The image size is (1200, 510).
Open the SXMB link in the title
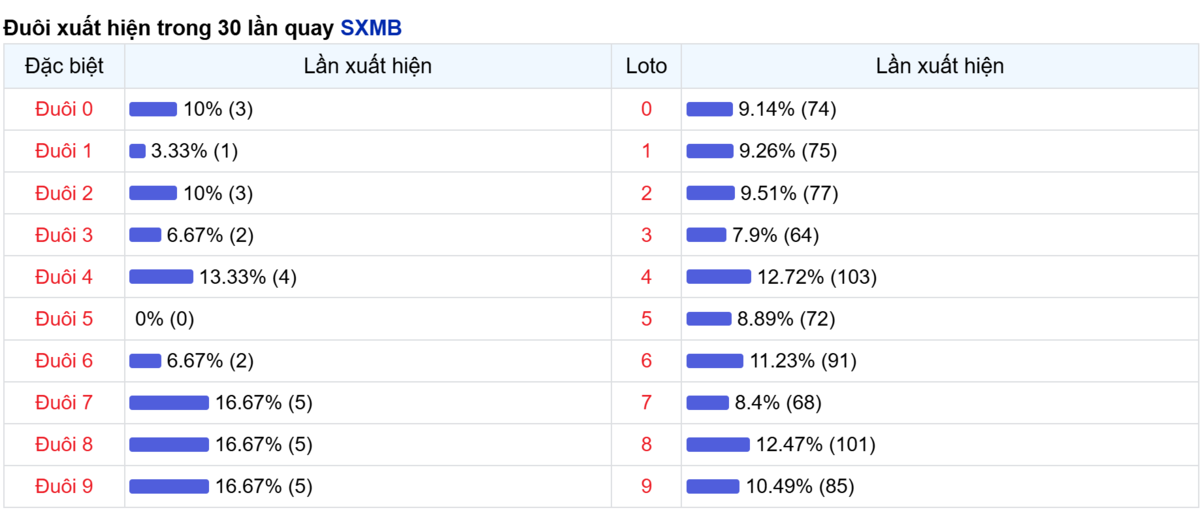click(371, 28)
